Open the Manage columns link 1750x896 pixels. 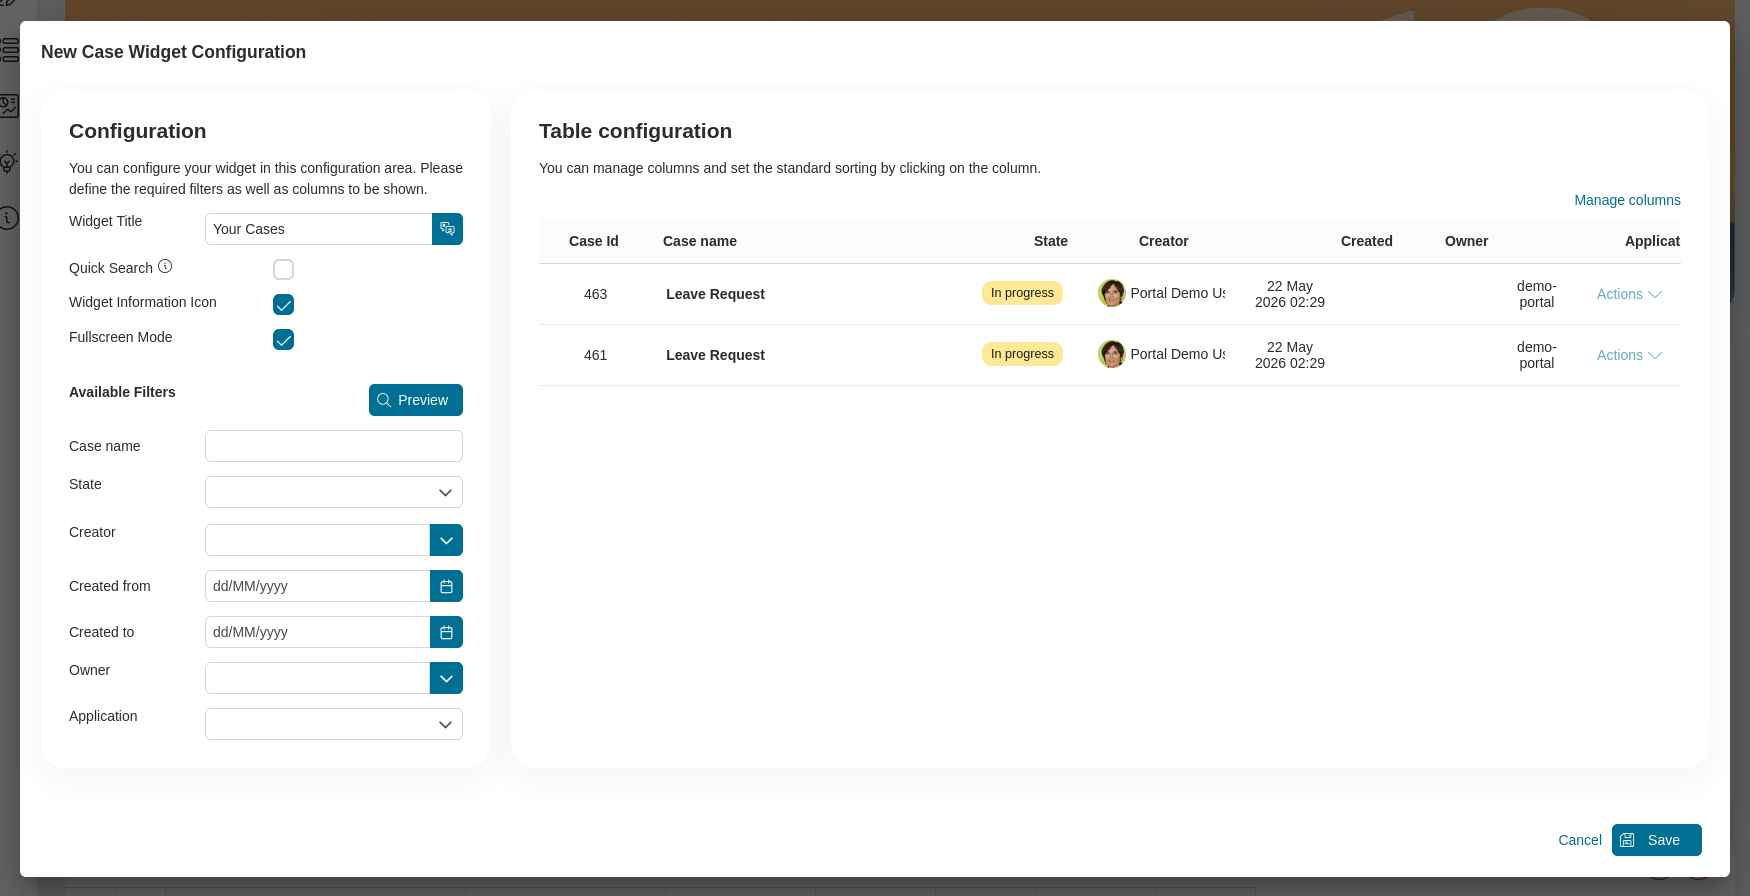pos(1627,200)
